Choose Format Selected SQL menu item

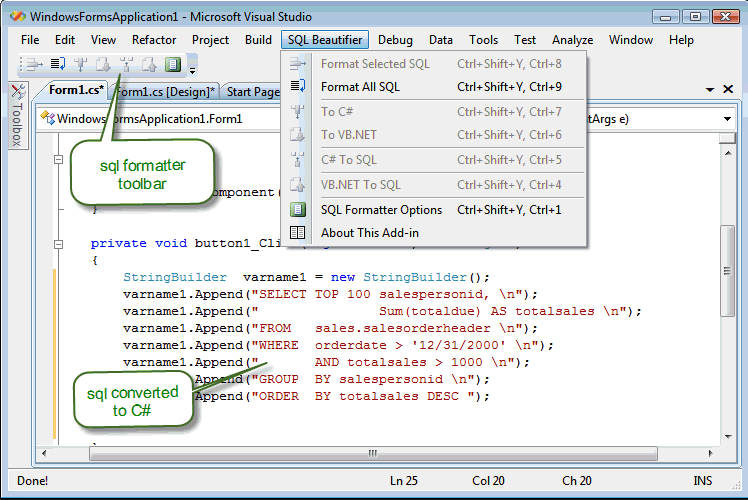click(434, 64)
